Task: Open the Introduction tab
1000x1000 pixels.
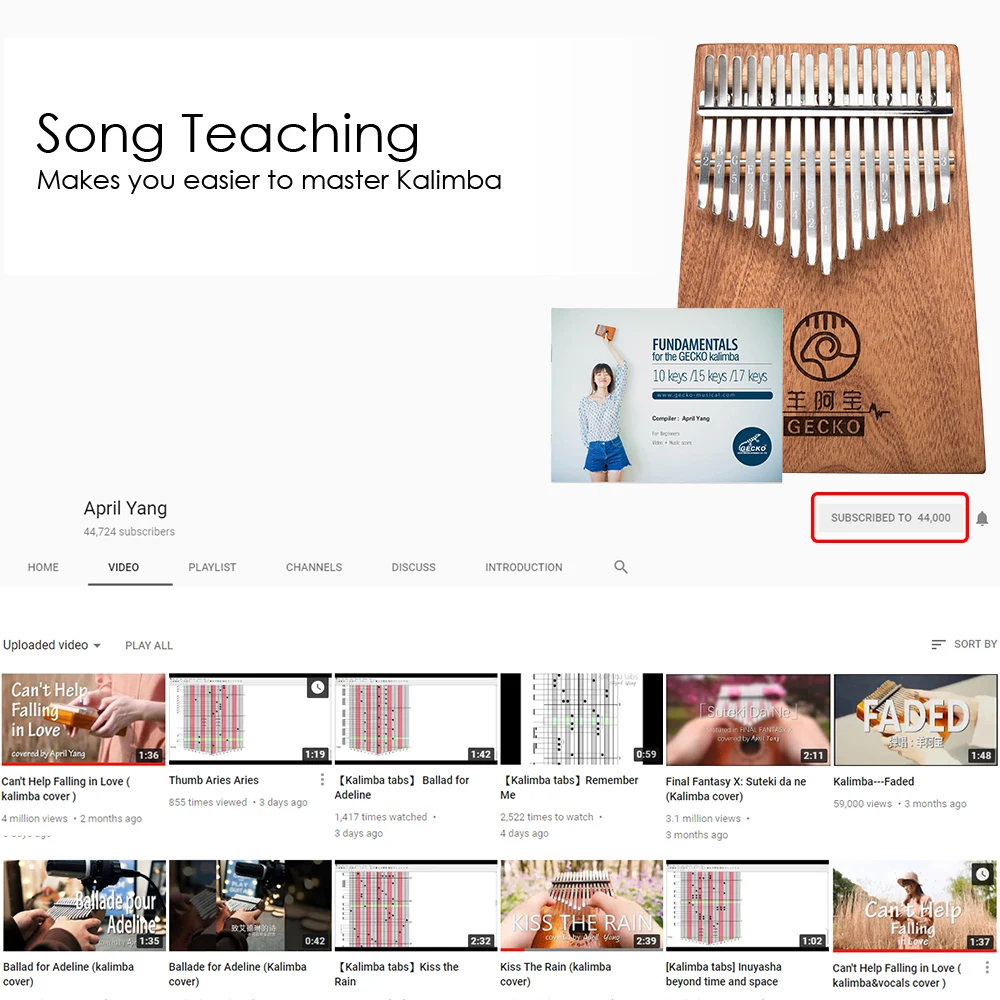Action: tap(524, 567)
